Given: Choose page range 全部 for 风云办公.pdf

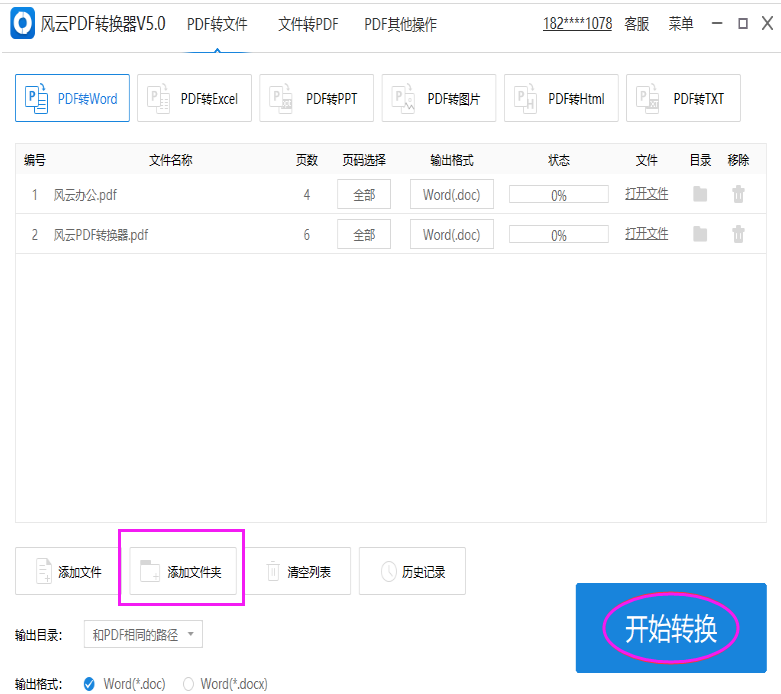Looking at the screenshot, I should tap(364, 194).
